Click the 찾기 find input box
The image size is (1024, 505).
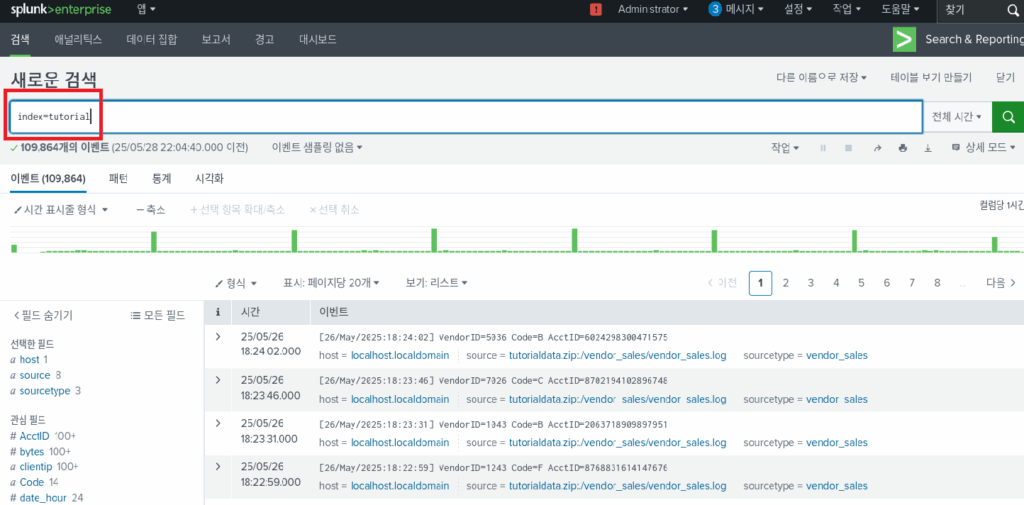point(971,10)
